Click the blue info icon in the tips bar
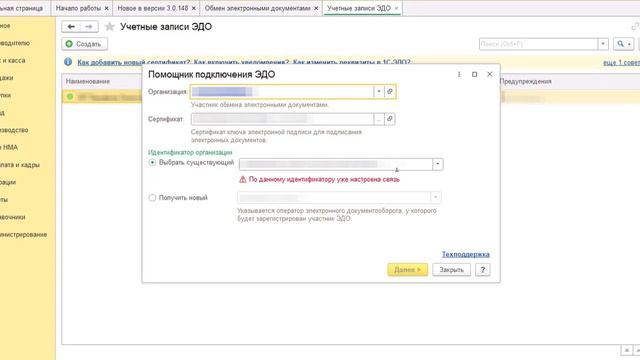 pyautogui.click(x=68, y=62)
